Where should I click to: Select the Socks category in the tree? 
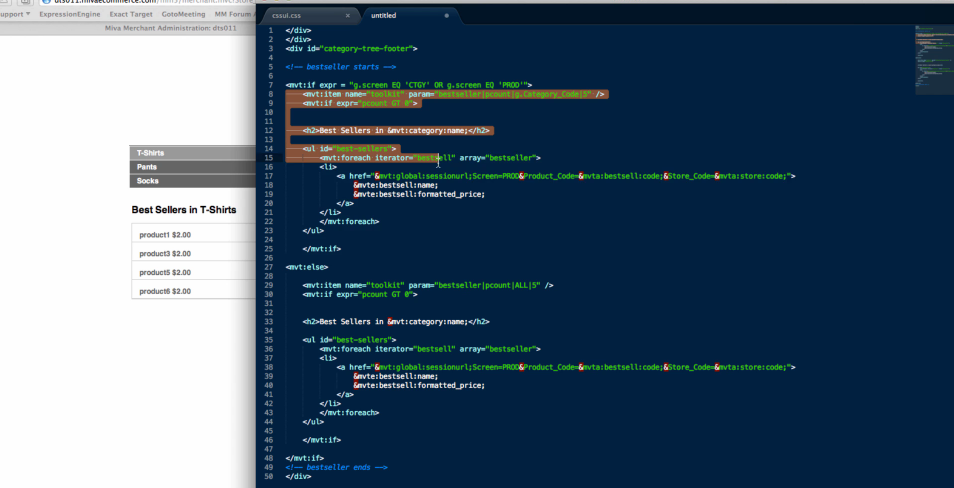pos(193,181)
